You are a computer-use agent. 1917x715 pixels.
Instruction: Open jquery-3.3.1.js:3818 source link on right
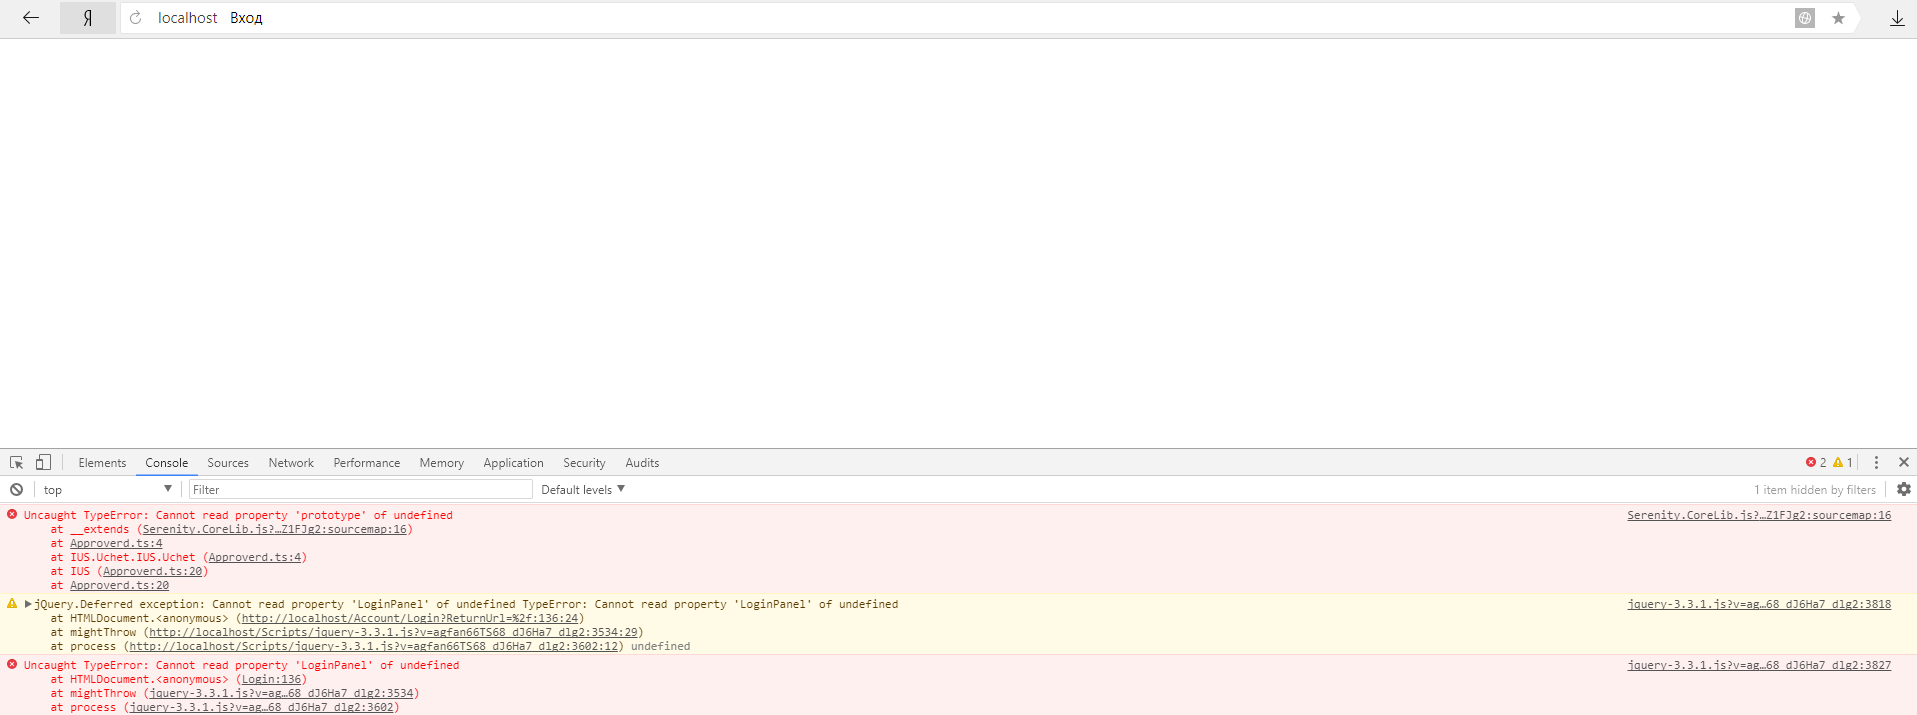(1759, 605)
